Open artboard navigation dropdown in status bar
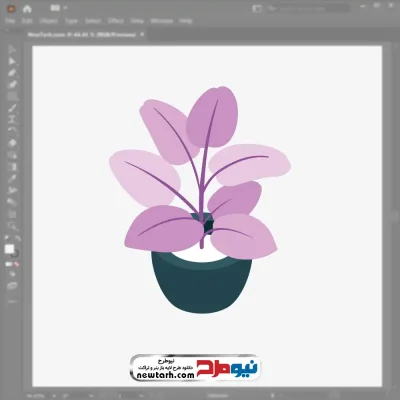 [x=142, y=396]
